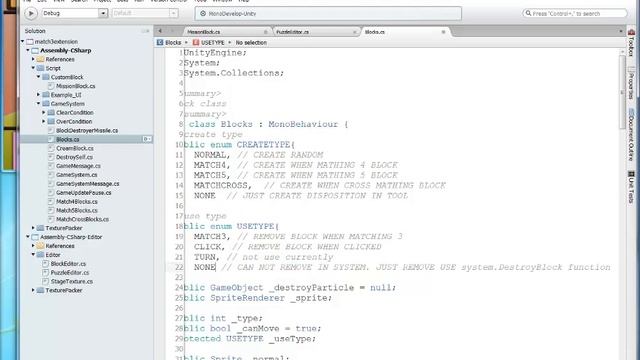Click the match3extension solution icon
The height and width of the screenshot is (360, 640).
tap(30, 42)
